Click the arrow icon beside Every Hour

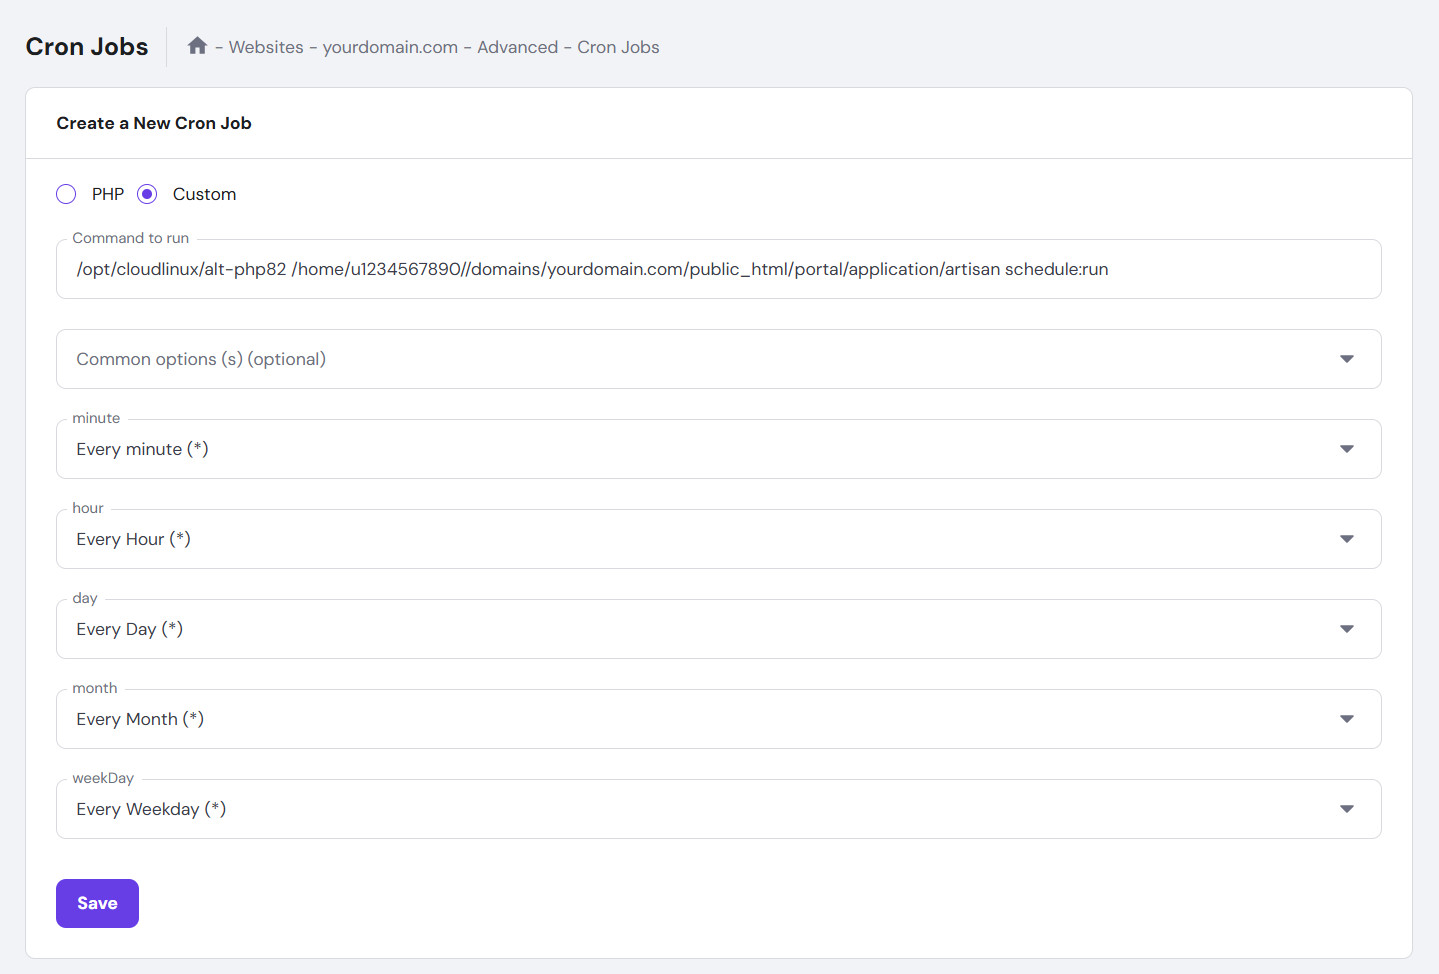coord(1347,539)
